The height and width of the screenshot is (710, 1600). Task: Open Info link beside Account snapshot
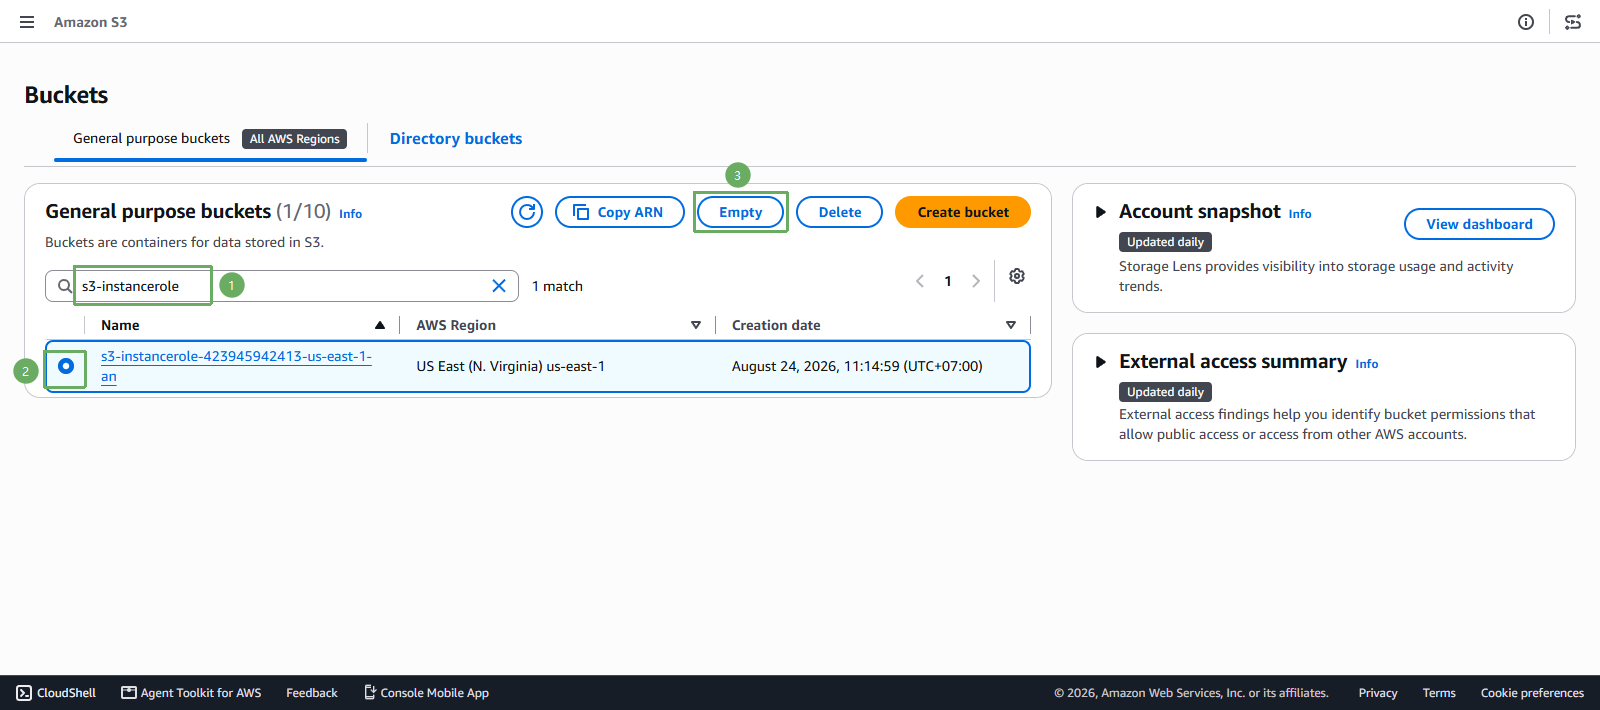pos(1300,214)
